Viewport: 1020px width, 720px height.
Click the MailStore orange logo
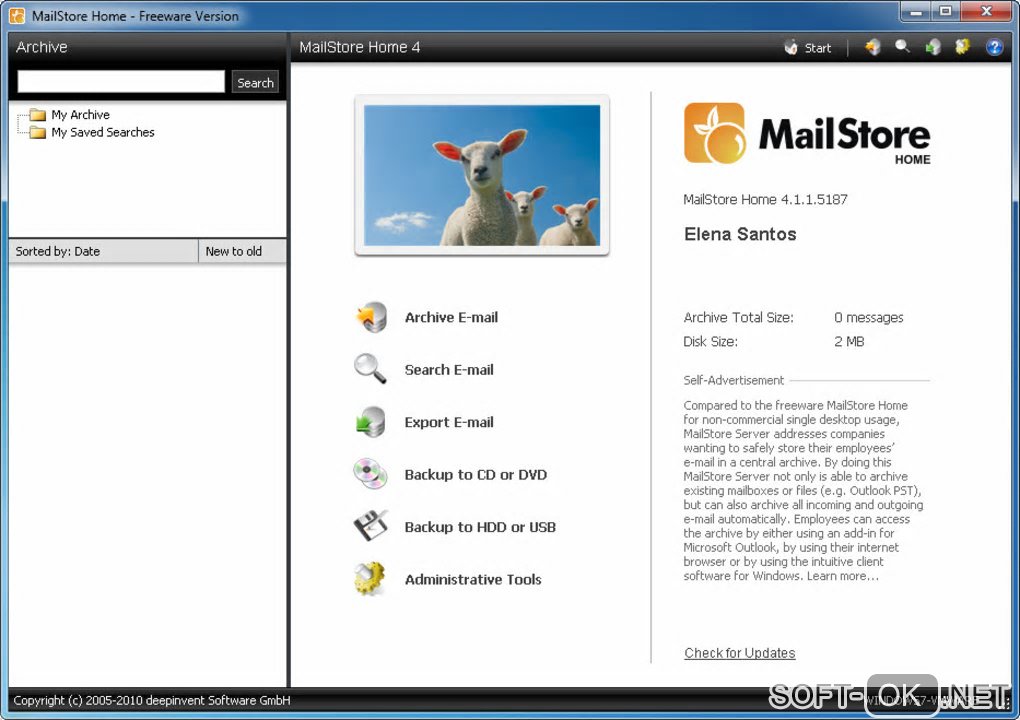pyautogui.click(x=714, y=133)
